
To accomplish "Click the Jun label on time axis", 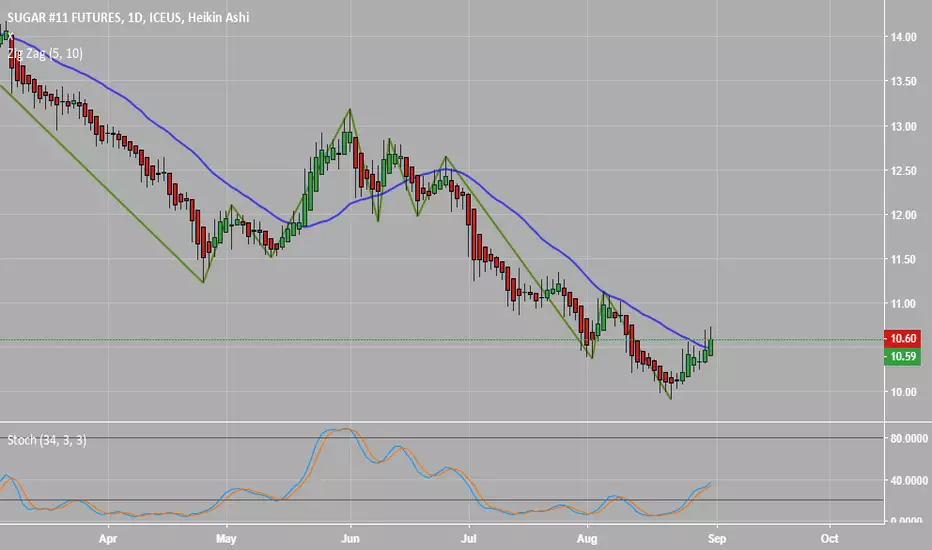I will tap(350, 539).
